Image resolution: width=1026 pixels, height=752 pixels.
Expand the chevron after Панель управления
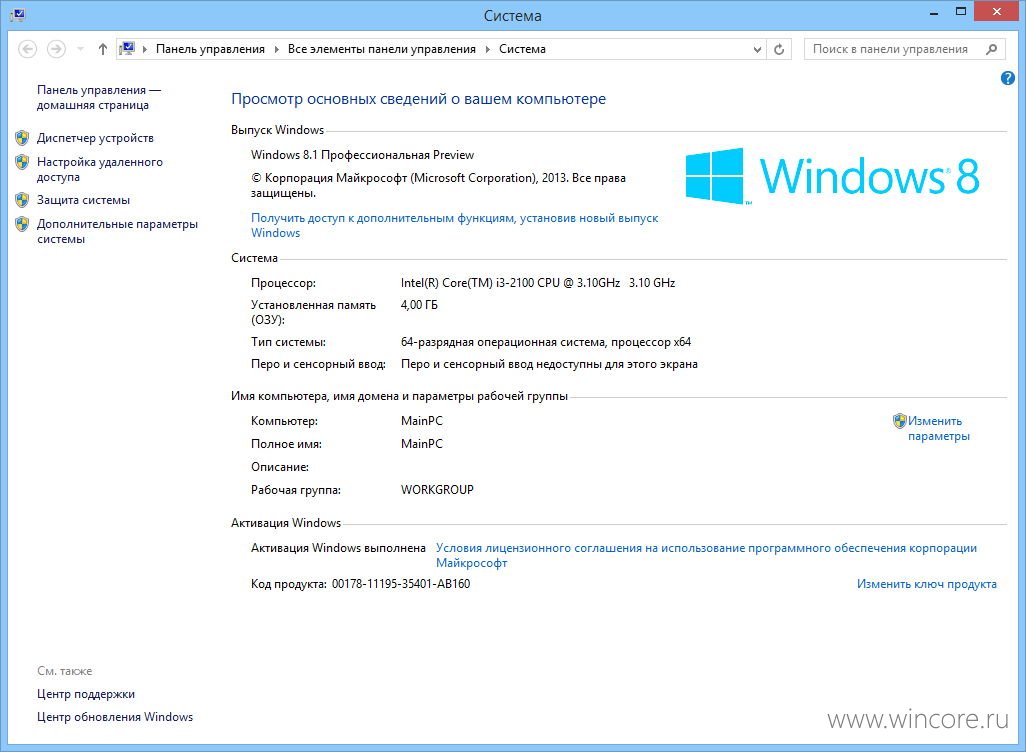(276, 49)
